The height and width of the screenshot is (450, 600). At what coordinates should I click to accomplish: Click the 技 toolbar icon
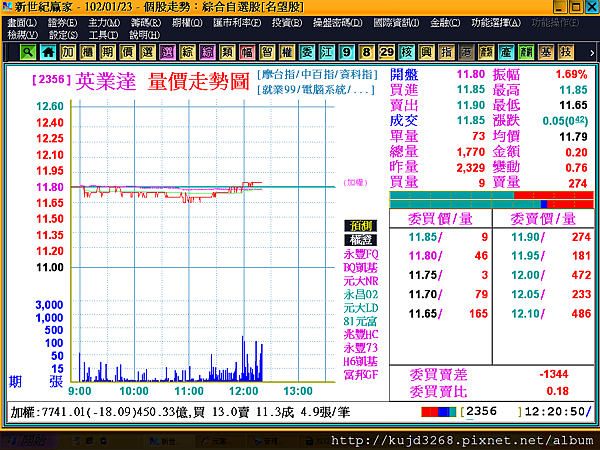[x=566, y=52]
